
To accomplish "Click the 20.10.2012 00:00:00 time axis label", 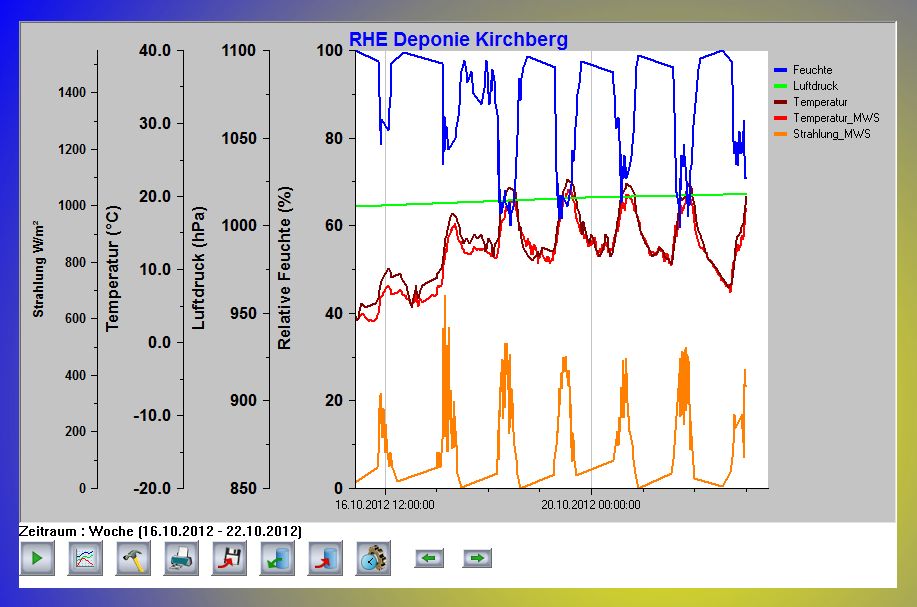I will [591, 505].
